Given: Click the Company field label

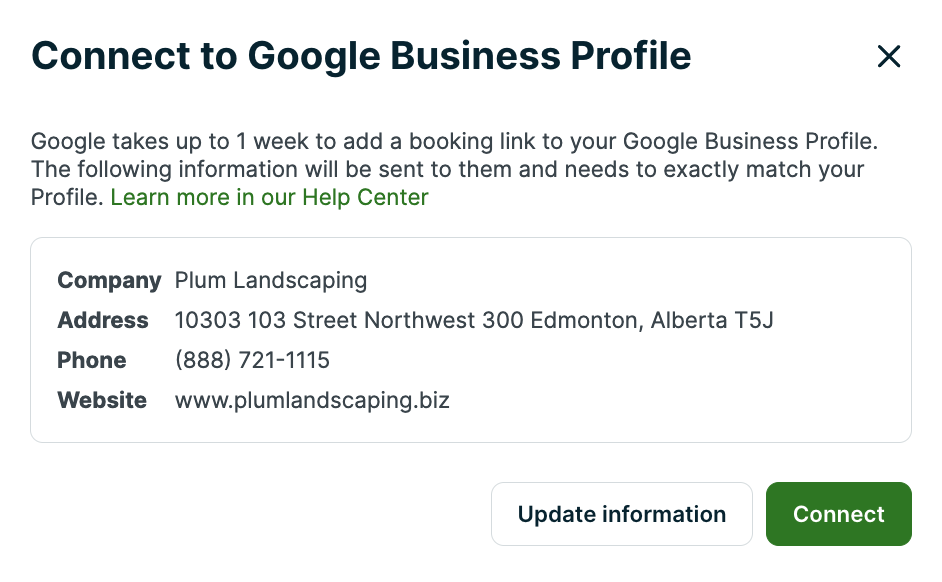Looking at the screenshot, I should coord(109,281).
